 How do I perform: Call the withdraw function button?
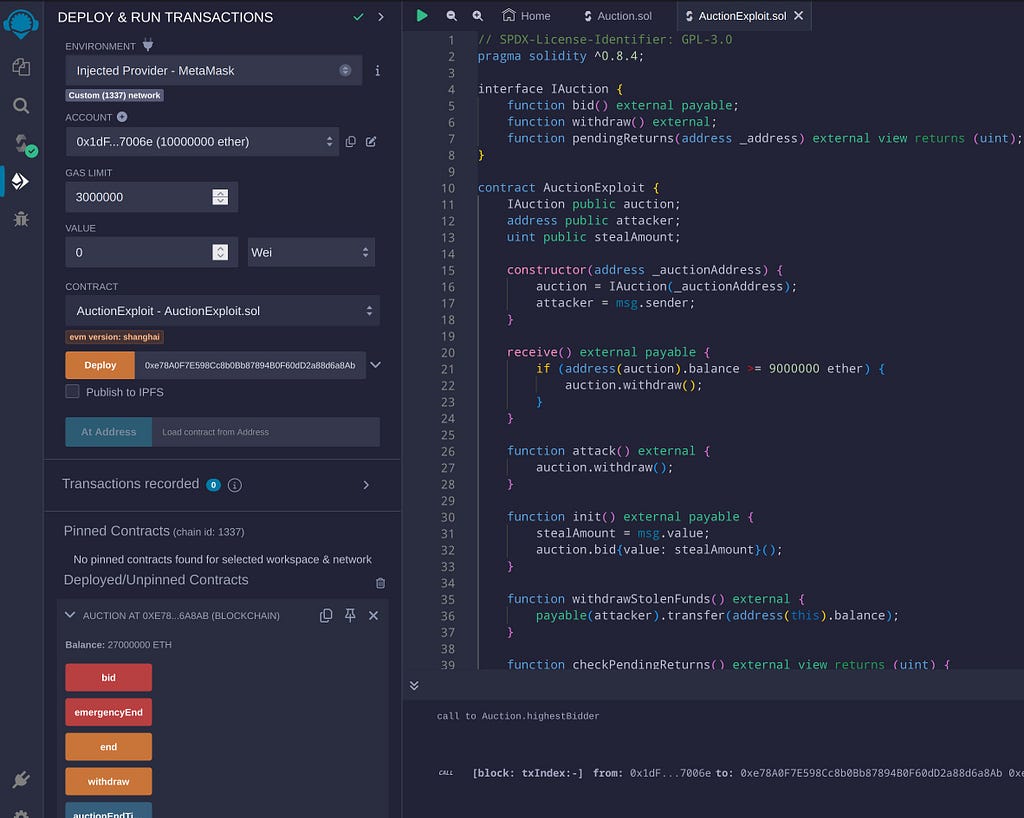point(108,781)
